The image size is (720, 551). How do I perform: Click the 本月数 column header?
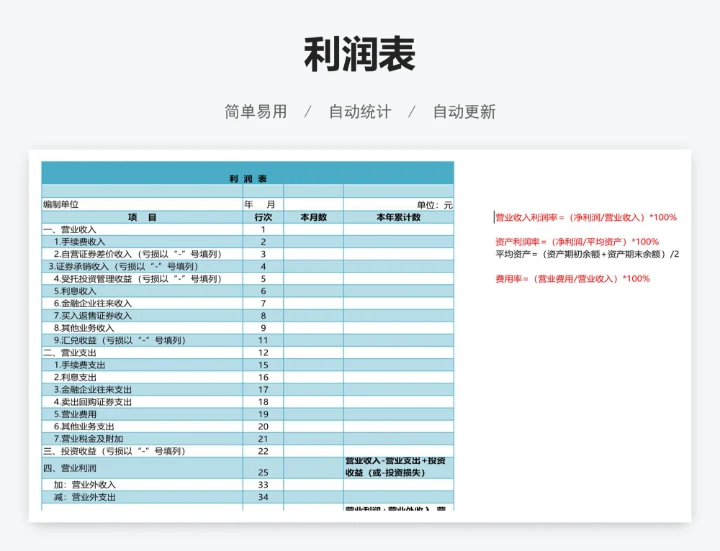pyautogui.click(x=313, y=217)
